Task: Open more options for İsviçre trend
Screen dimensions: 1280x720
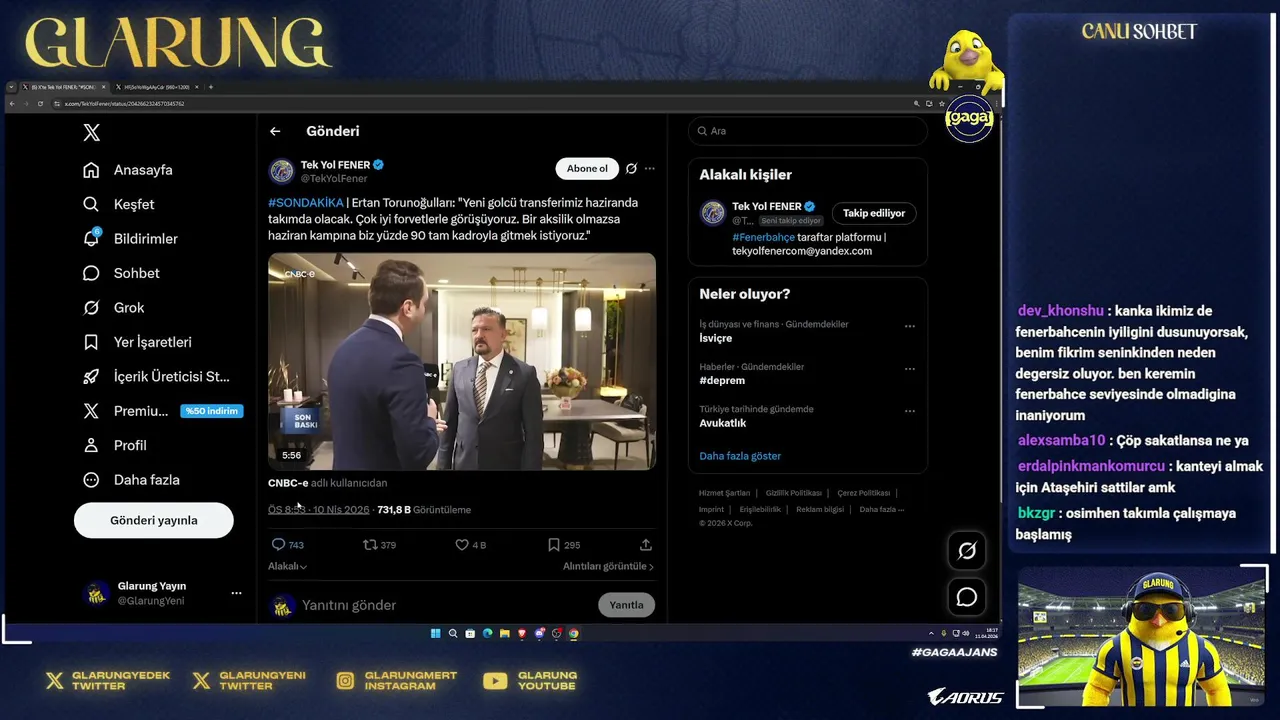Action: 910,326
